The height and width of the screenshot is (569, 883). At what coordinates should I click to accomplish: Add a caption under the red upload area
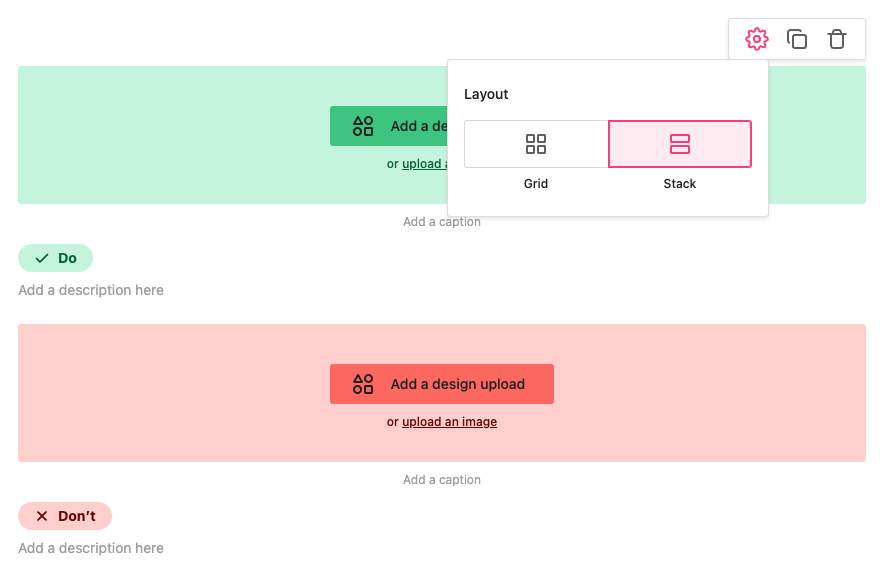442,480
